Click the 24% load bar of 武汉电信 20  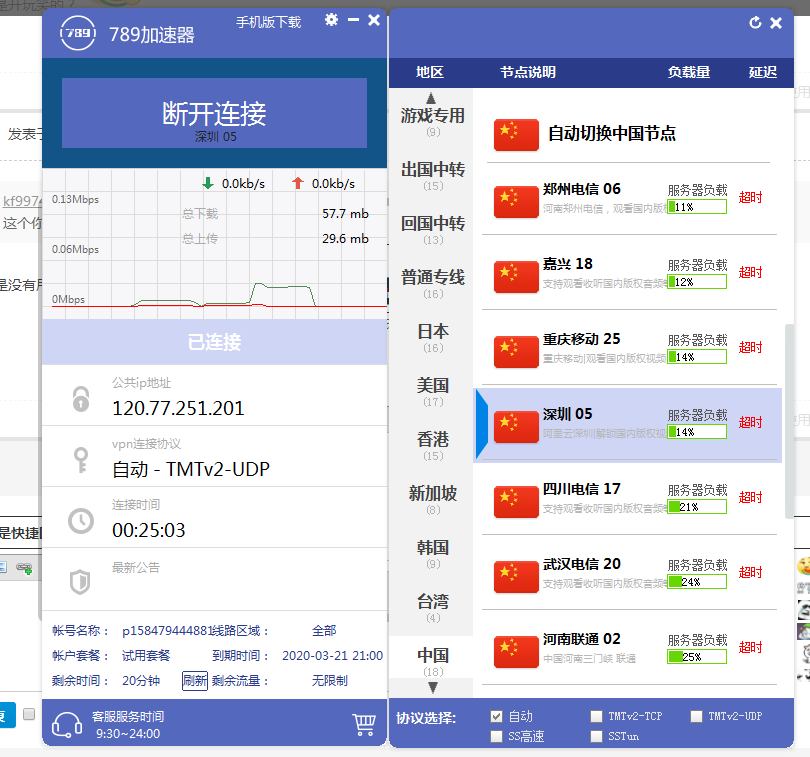(697, 582)
